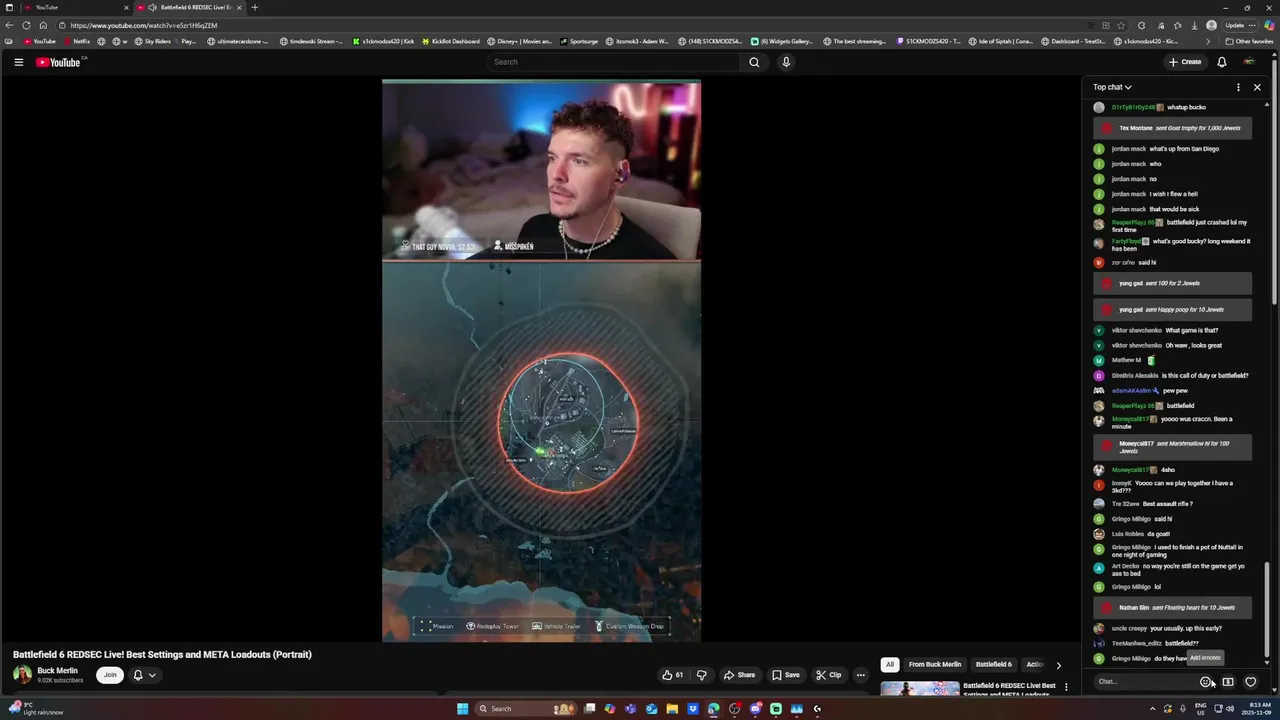This screenshot has width=1280, height=720.
Task: Open the account avatar menu in YouTube header
Action: point(1248,62)
